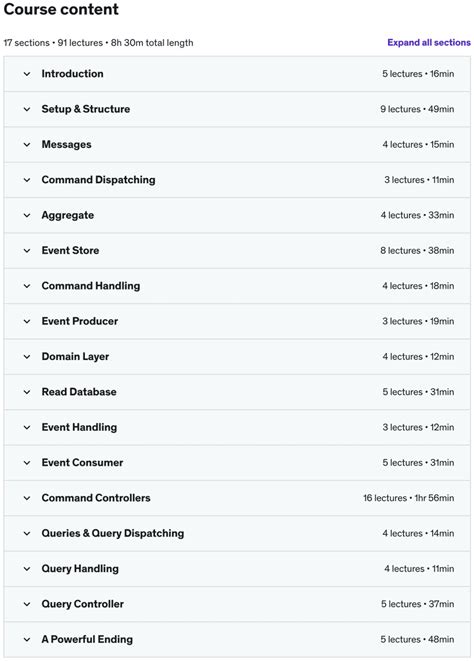Viewport: 474px width, 661px height.
Task: Open the Domain Layer section title
Action: pos(75,357)
